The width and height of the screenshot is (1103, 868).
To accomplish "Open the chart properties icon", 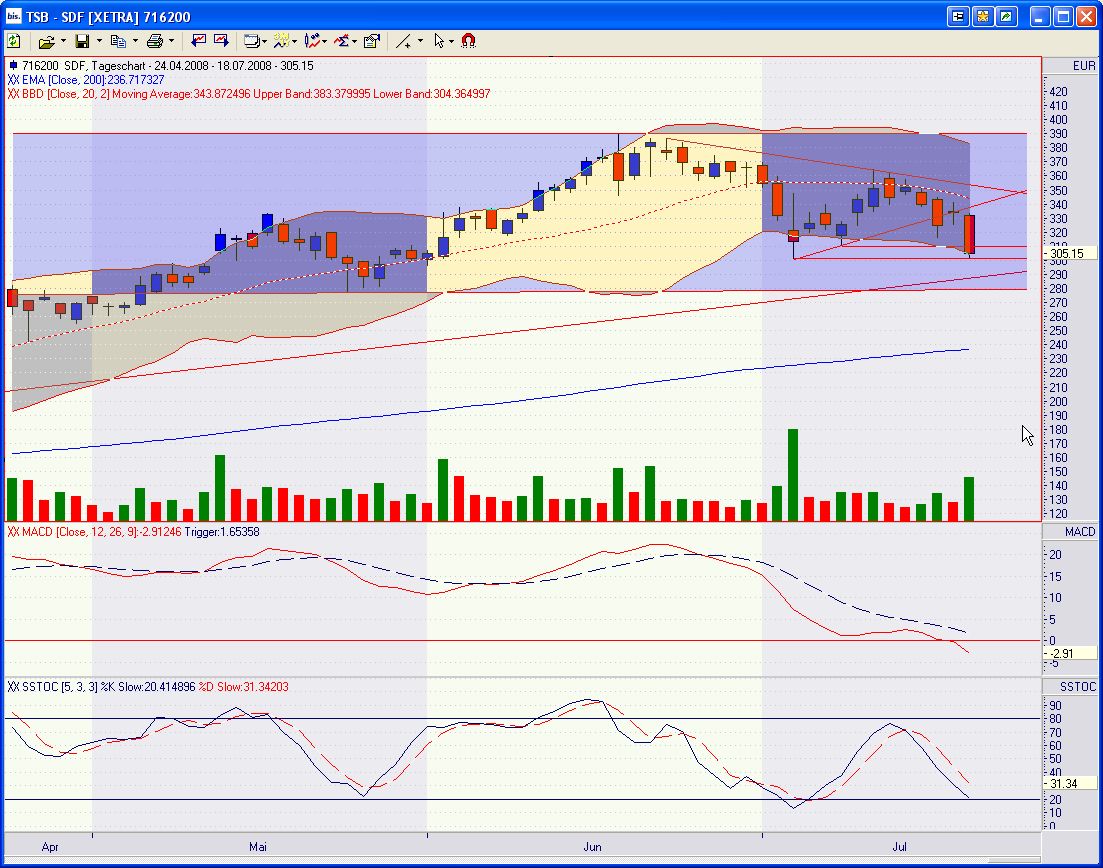I will (371, 41).
